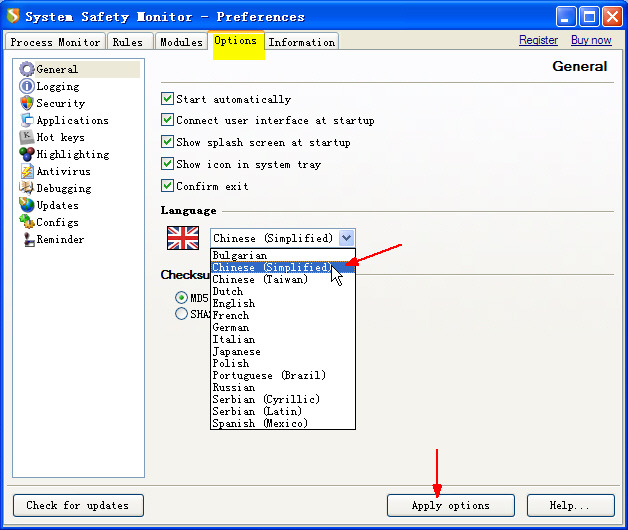This screenshot has width=628, height=530.
Task: Open Debugging settings label
Action: pos(64,188)
